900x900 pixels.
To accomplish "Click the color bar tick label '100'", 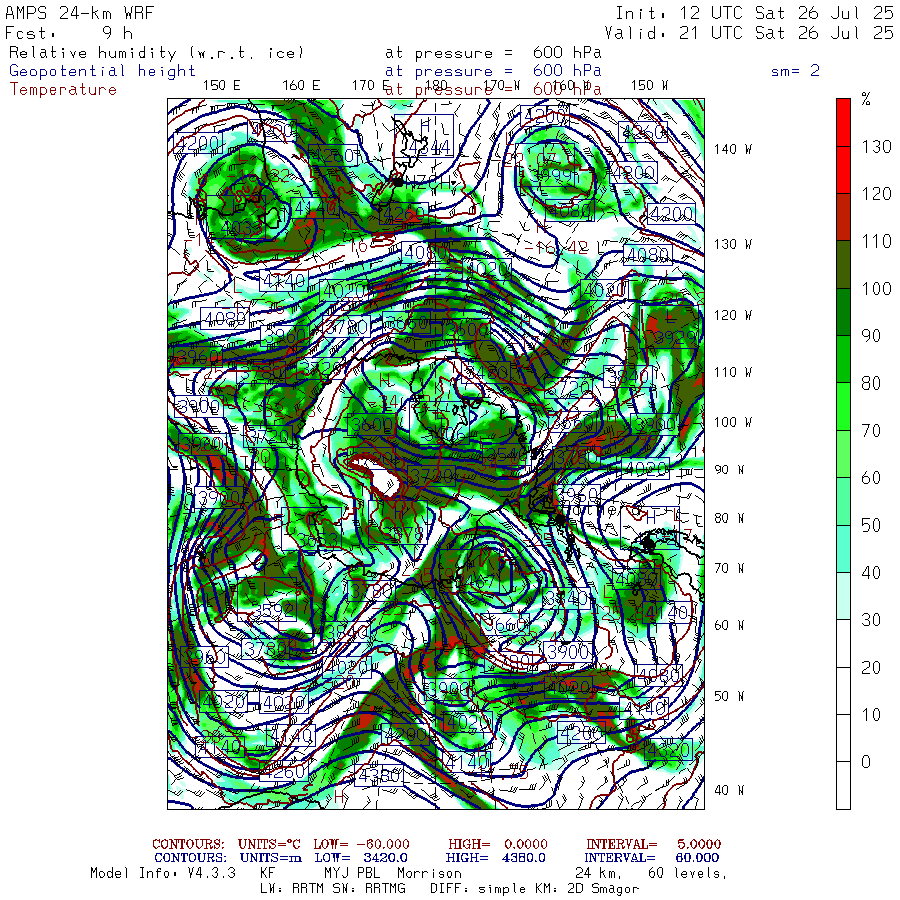I will click(x=876, y=288).
